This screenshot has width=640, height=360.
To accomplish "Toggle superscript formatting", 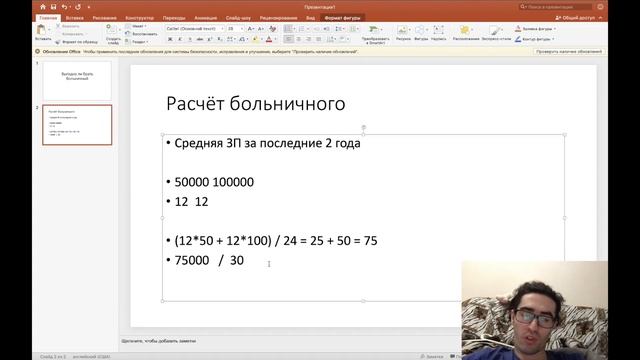I will tap(210, 39).
